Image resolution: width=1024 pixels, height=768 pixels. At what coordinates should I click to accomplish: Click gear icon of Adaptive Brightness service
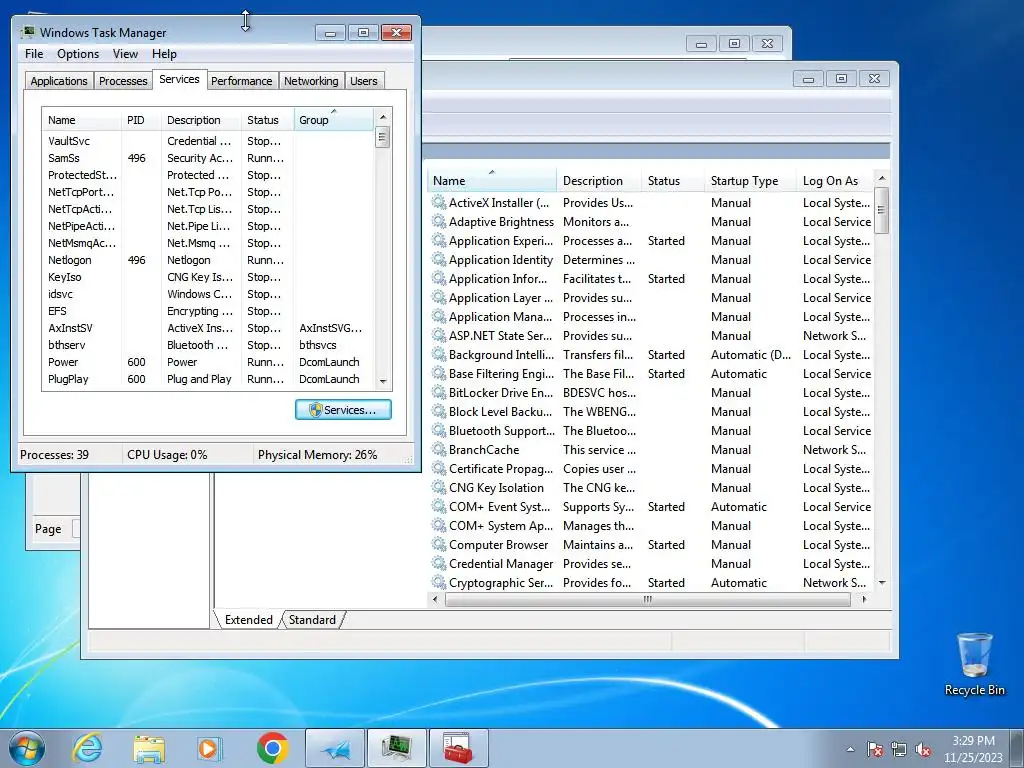tap(439, 221)
